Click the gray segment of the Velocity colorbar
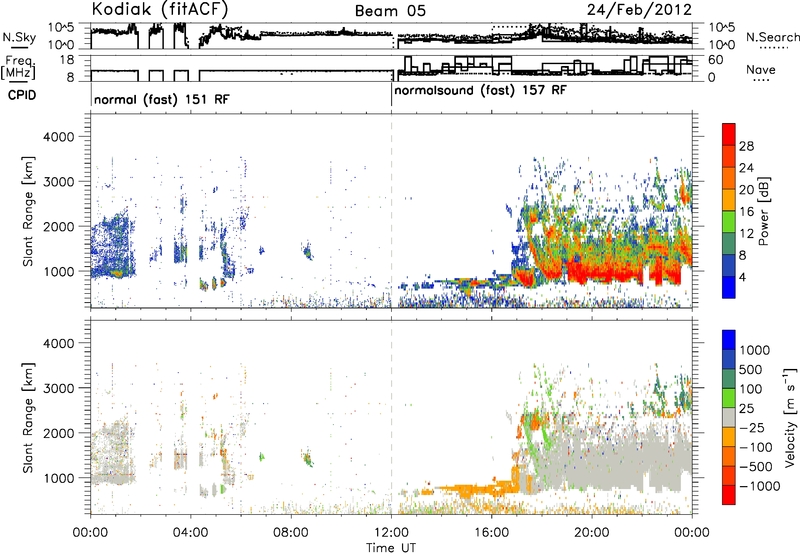Screen dimensions: 800x554 [x=729, y=417]
